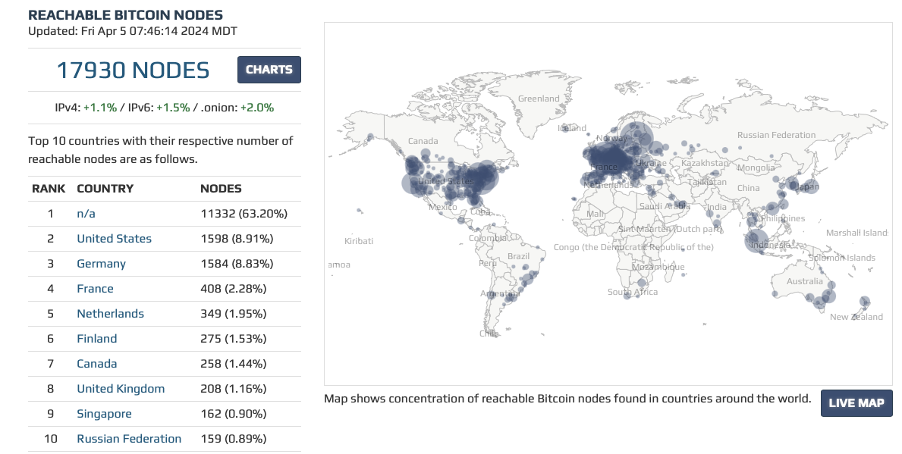The height and width of the screenshot is (454, 902).
Task: Click the Brazil label on the map
Action: (518, 256)
